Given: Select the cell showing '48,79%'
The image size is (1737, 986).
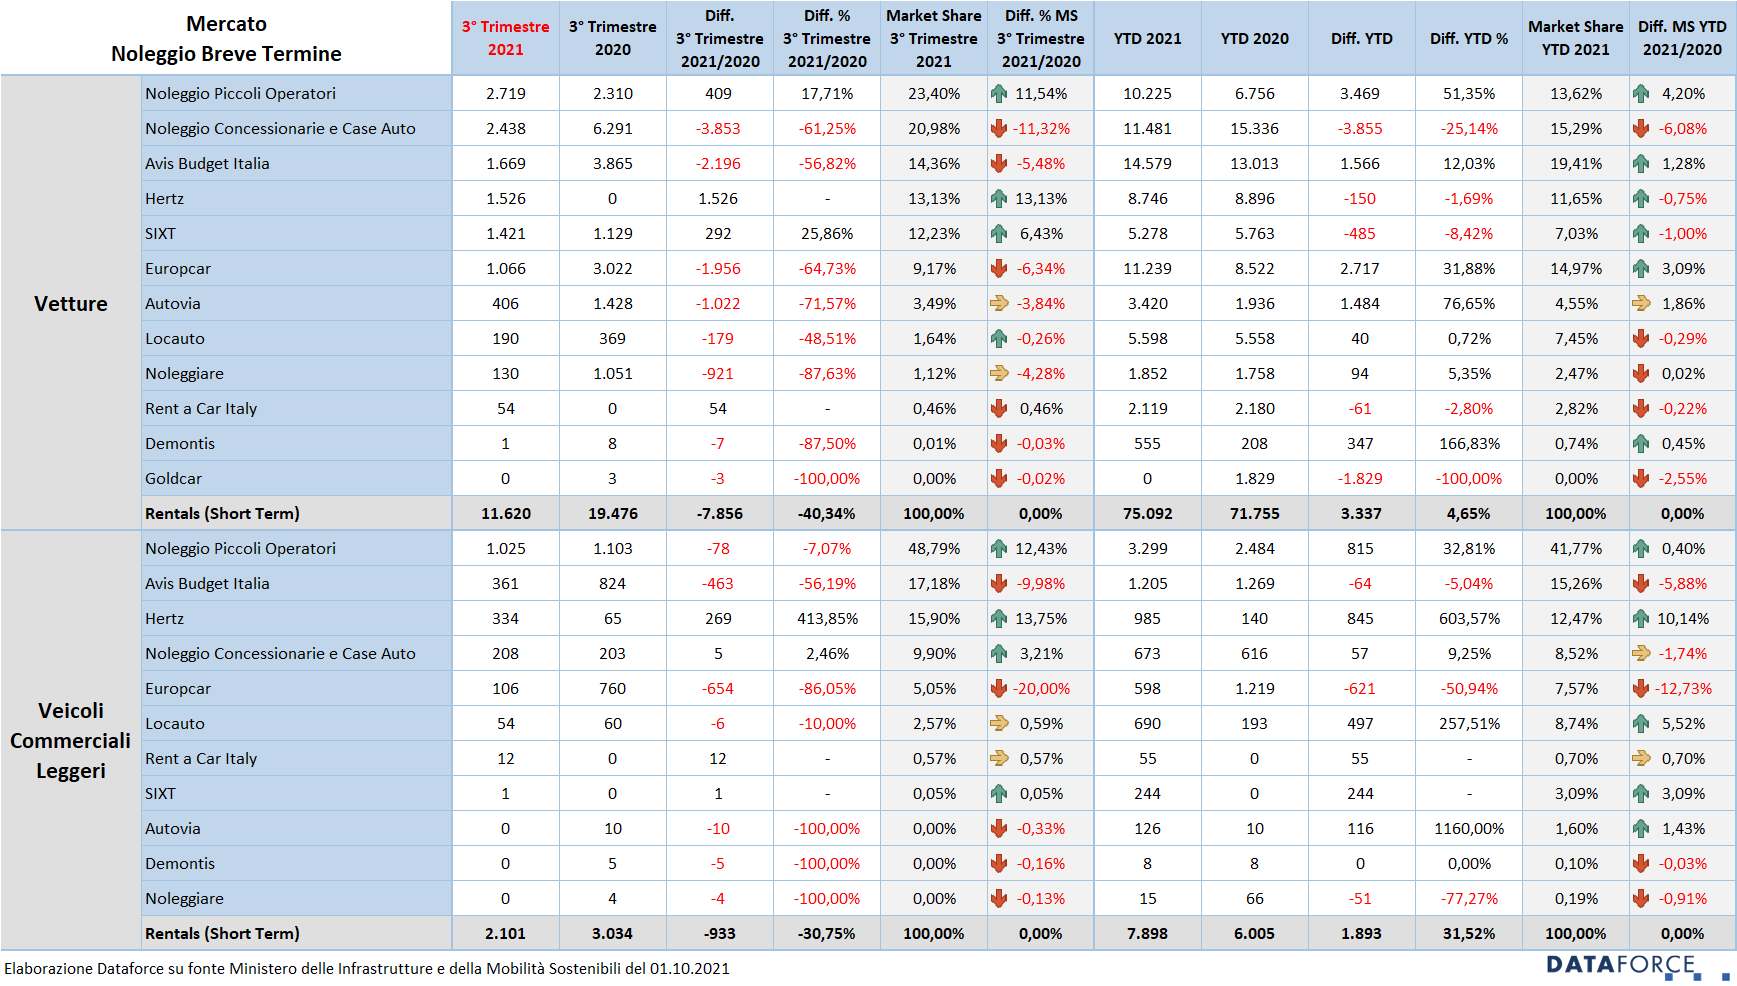Looking at the screenshot, I should pyautogui.click(x=933, y=549).
